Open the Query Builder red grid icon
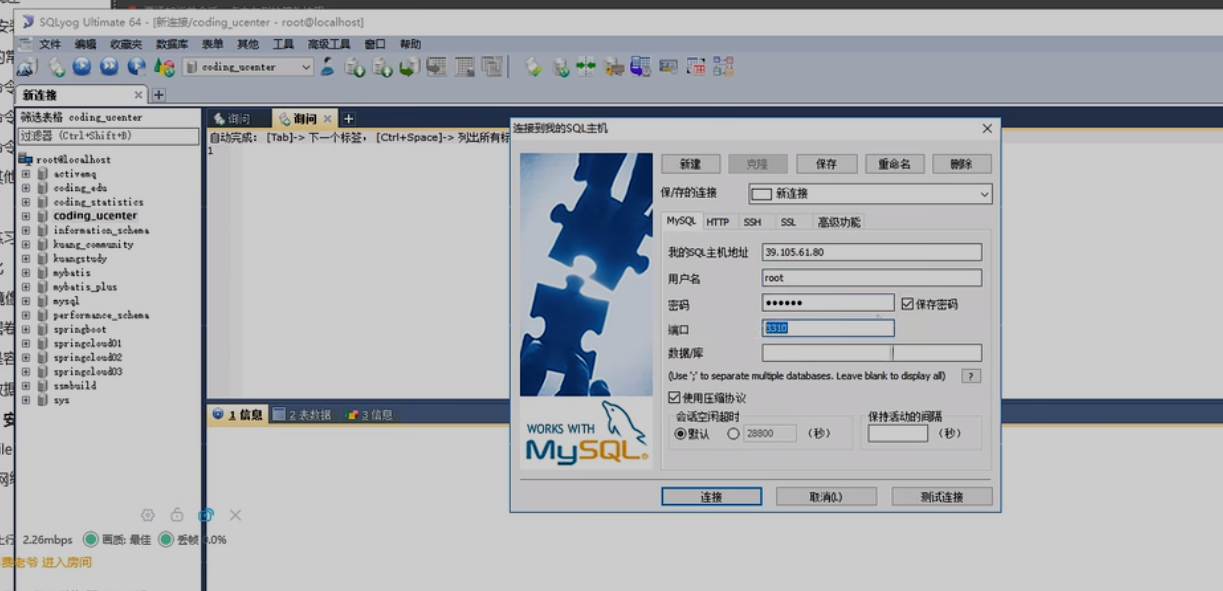 tap(694, 67)
